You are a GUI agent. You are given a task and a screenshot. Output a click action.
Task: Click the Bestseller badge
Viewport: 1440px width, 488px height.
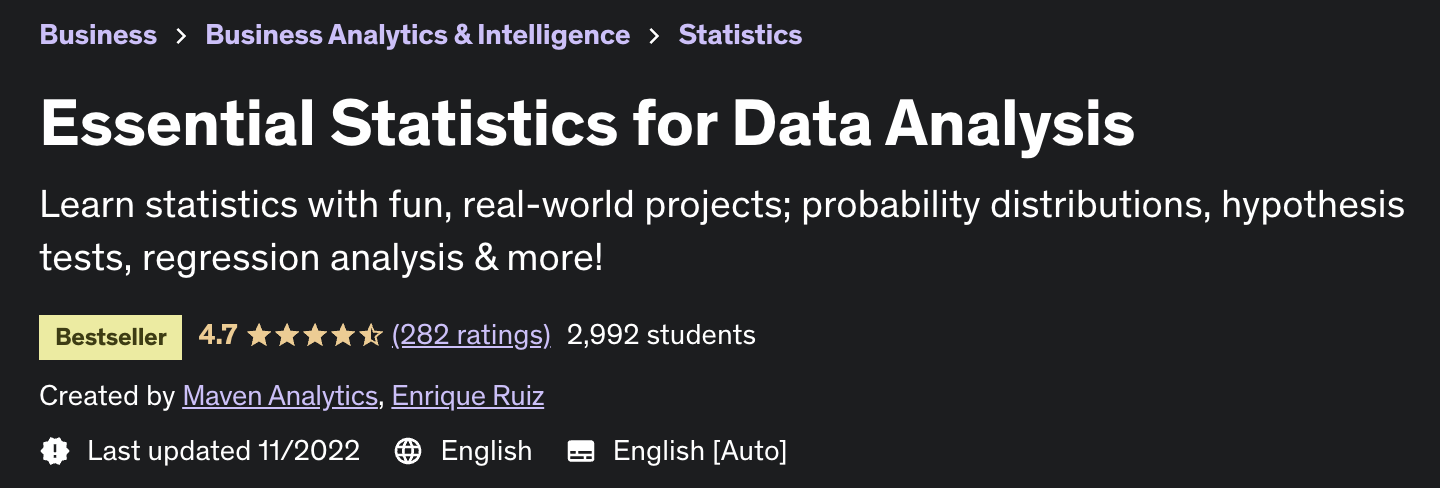pos(111,337)
